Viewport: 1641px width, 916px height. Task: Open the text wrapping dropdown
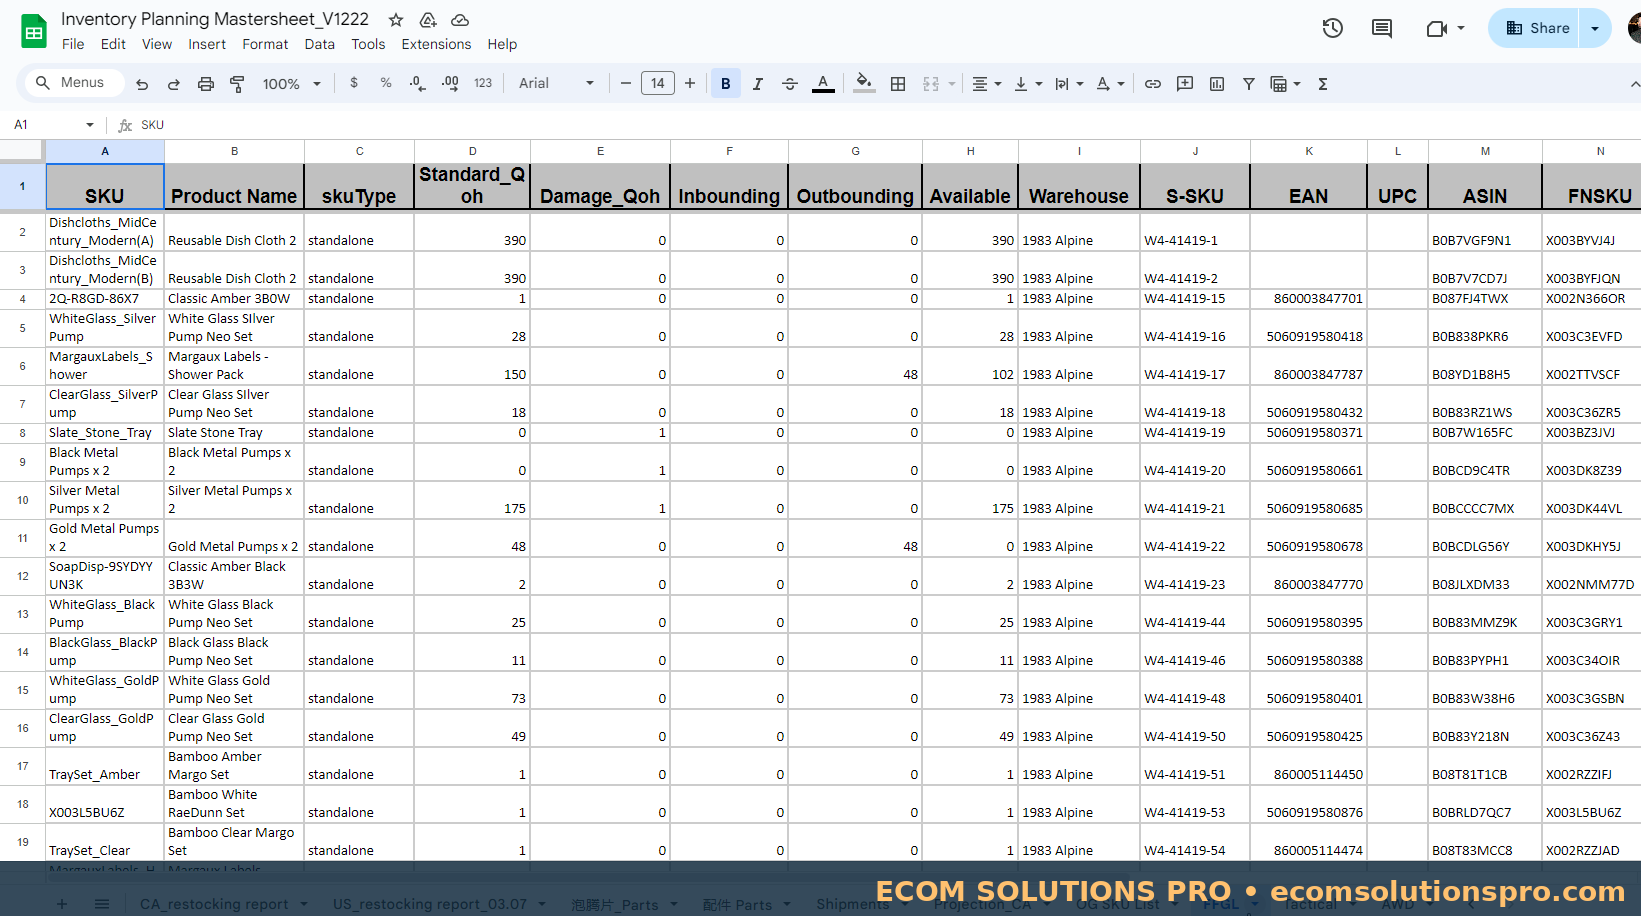(1069, 84)
